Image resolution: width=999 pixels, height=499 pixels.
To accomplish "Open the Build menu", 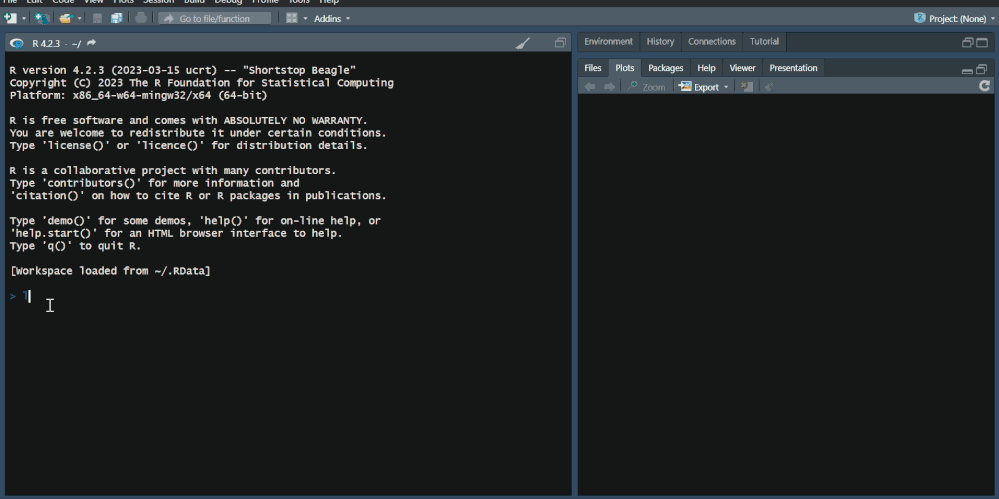I will tap(194, 2).
